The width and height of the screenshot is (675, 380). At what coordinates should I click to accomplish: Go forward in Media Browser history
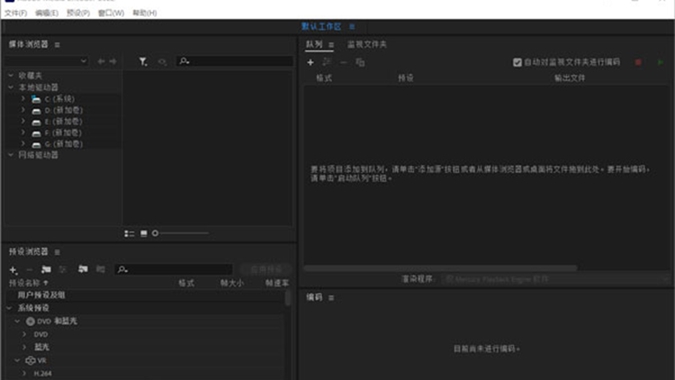click(x=113, y=62)
